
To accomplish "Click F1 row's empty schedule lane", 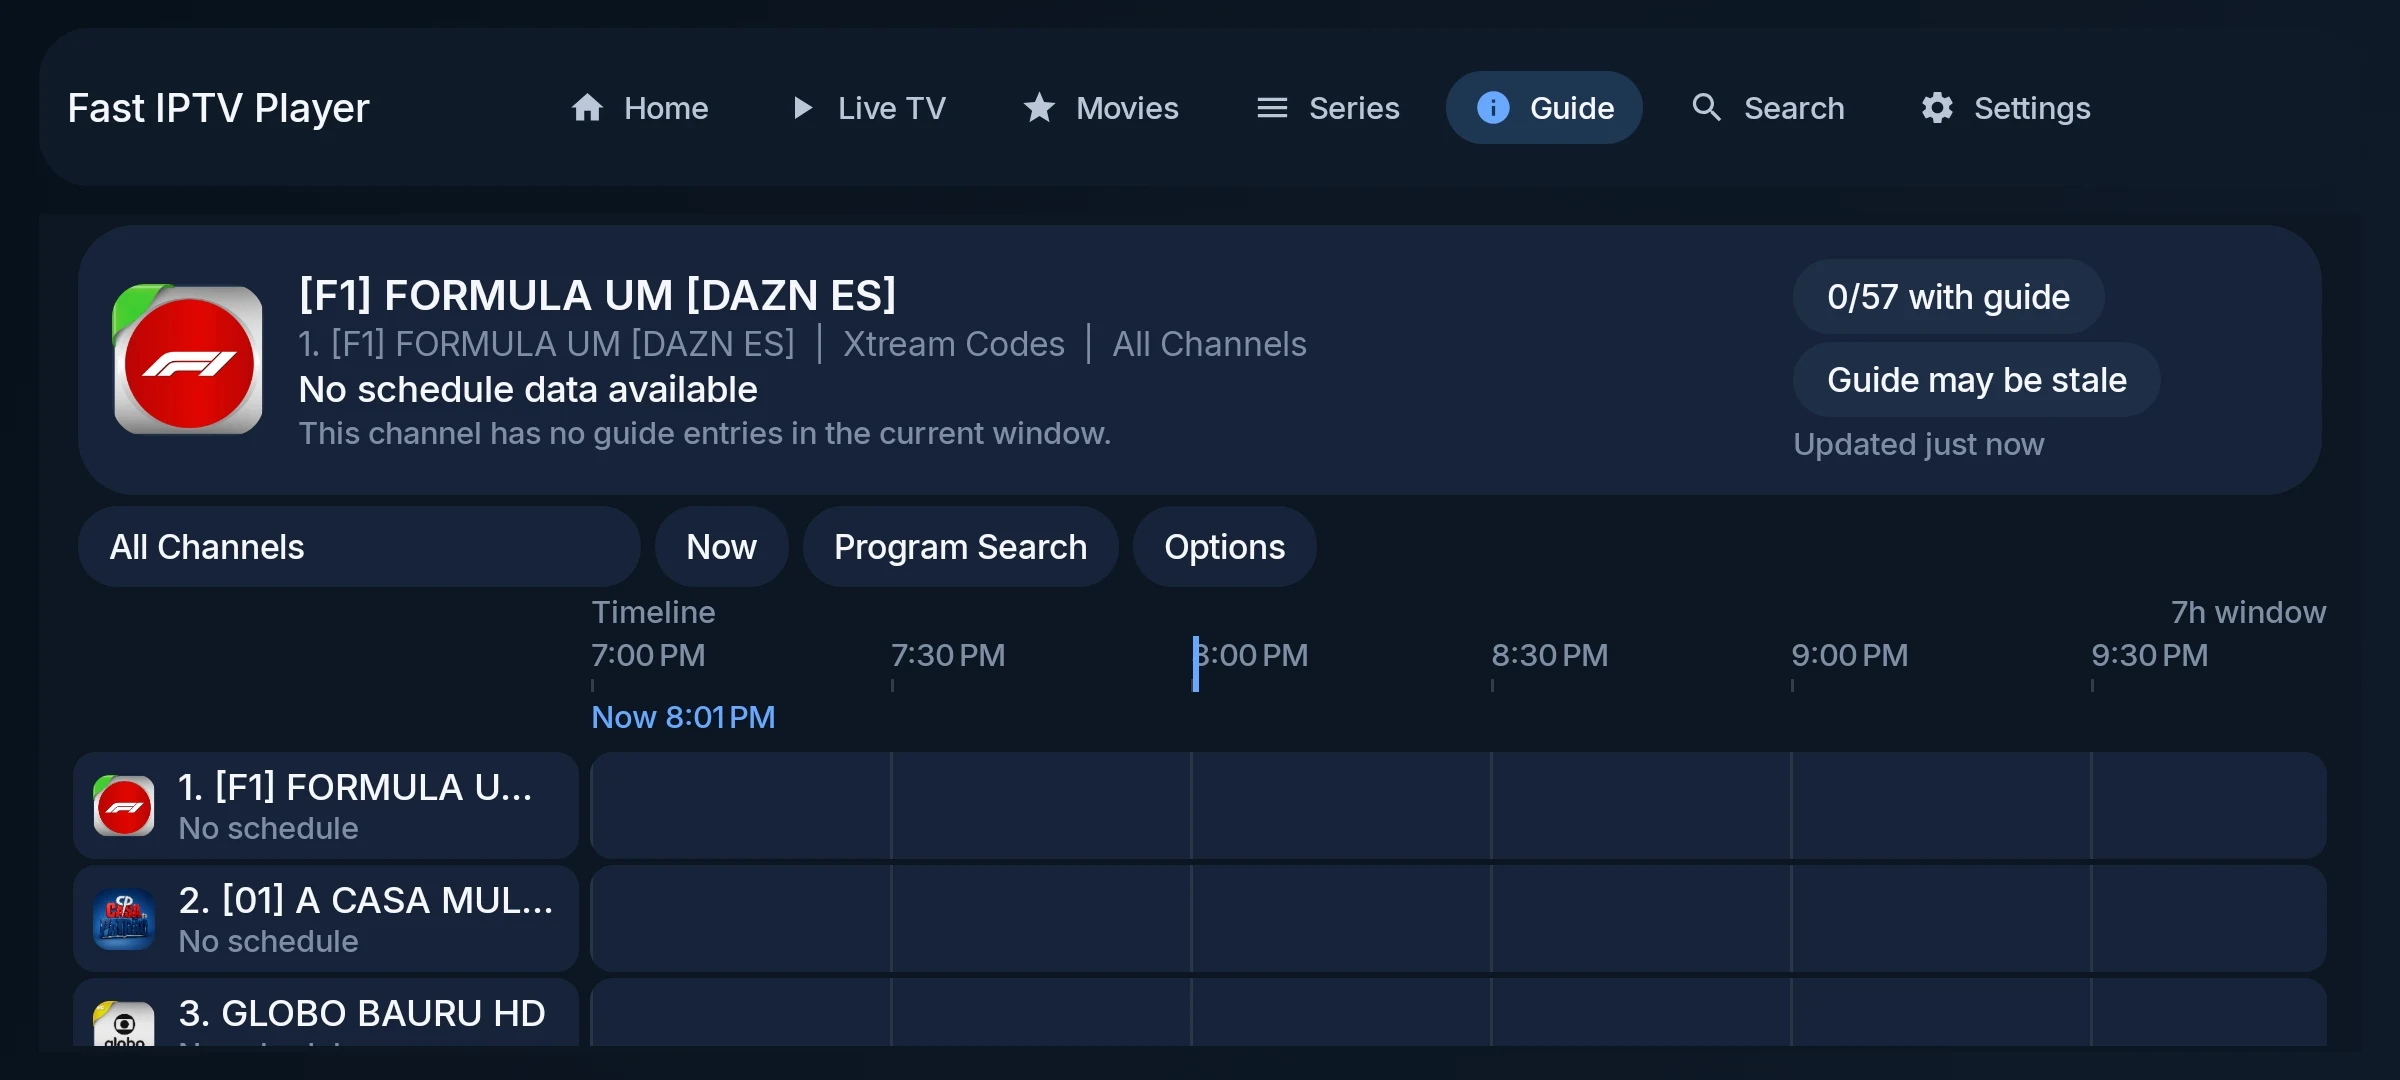I will coord(1458,806).
